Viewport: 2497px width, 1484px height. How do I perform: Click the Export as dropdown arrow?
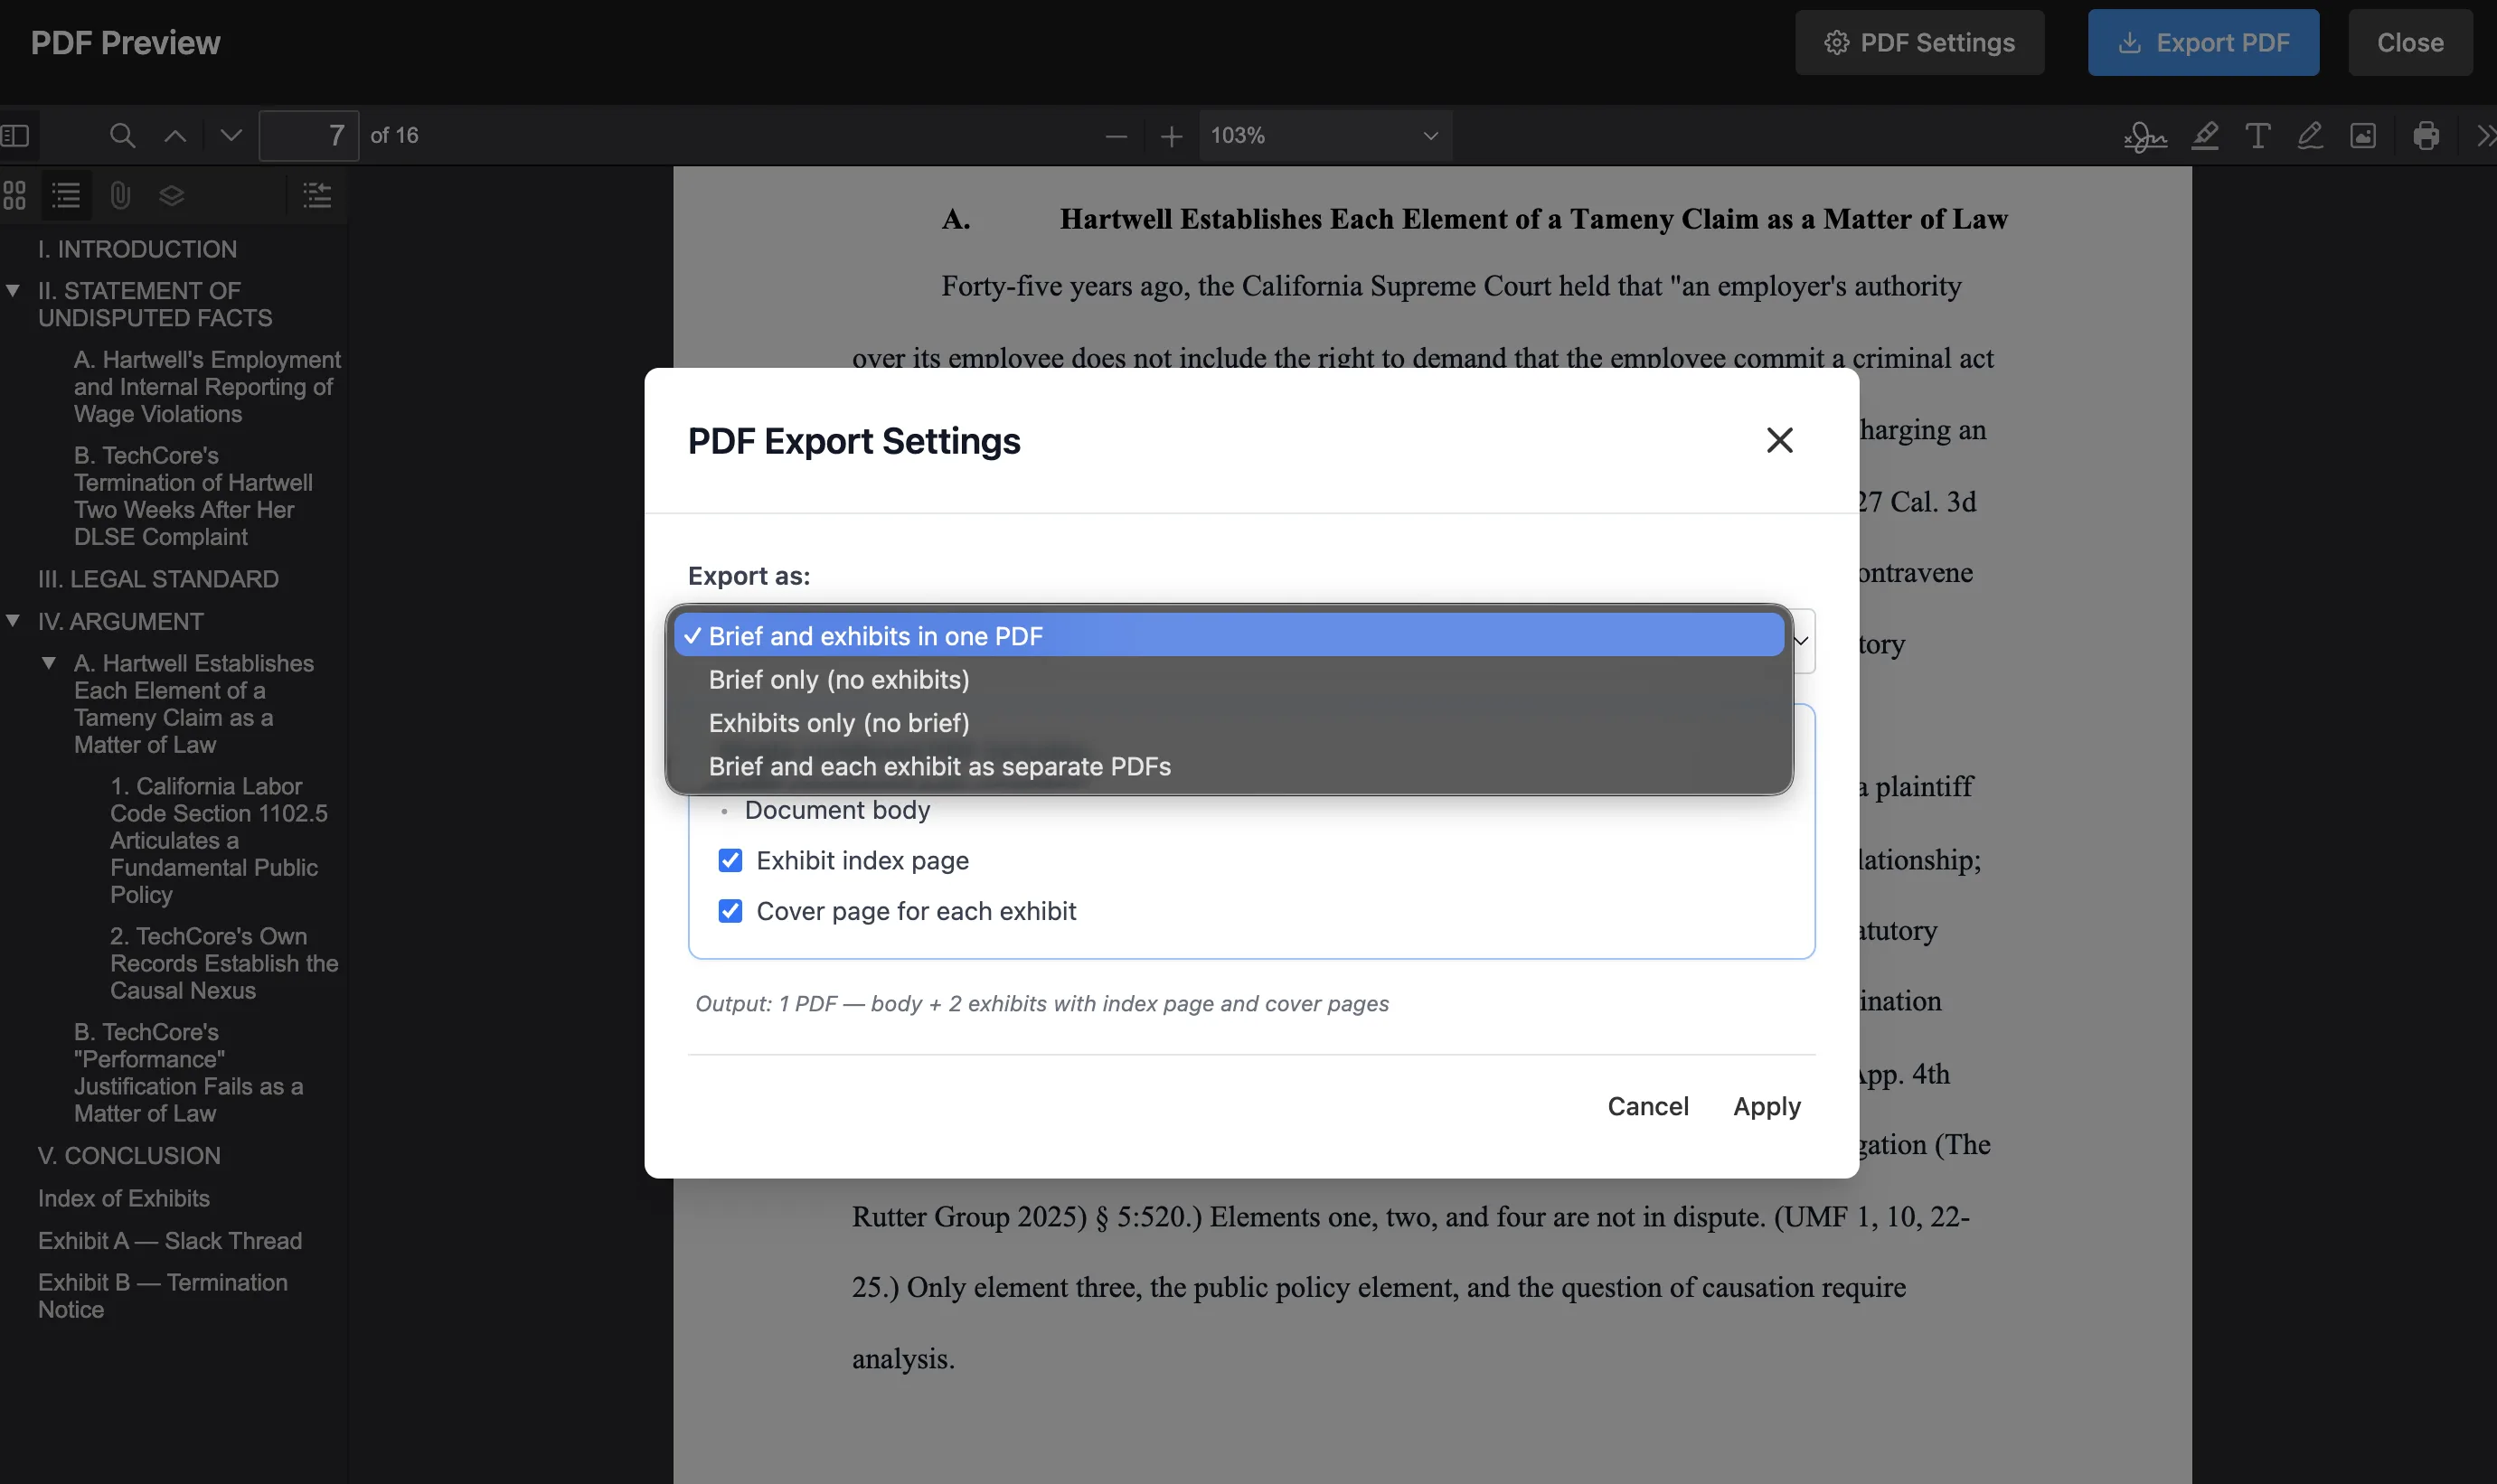click(1801, 641)
